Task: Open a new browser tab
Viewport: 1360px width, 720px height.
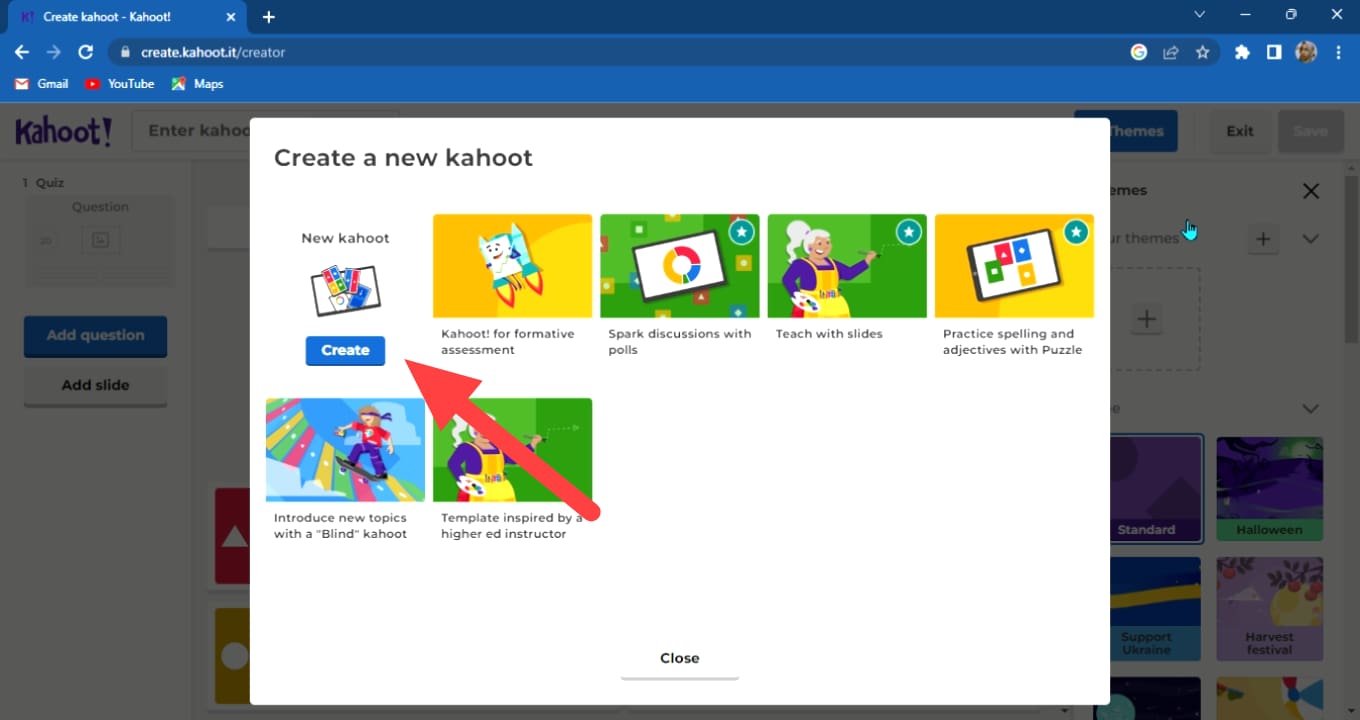Action: 268,17
